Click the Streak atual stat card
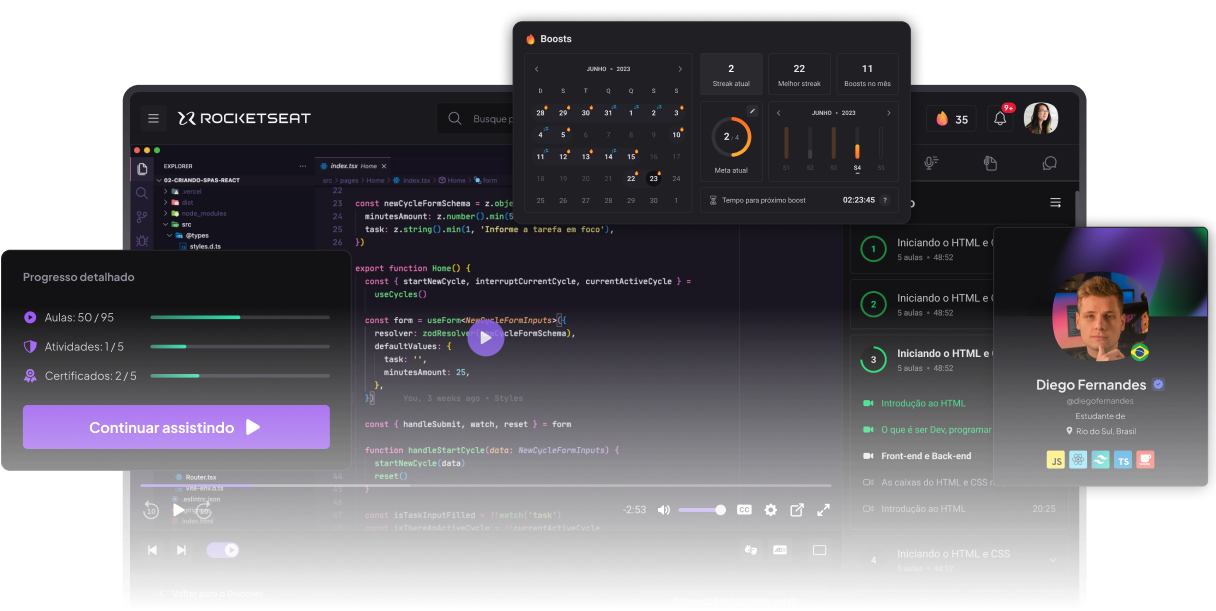The width and height of the screenshot is (1216, 611). point(731,75)
